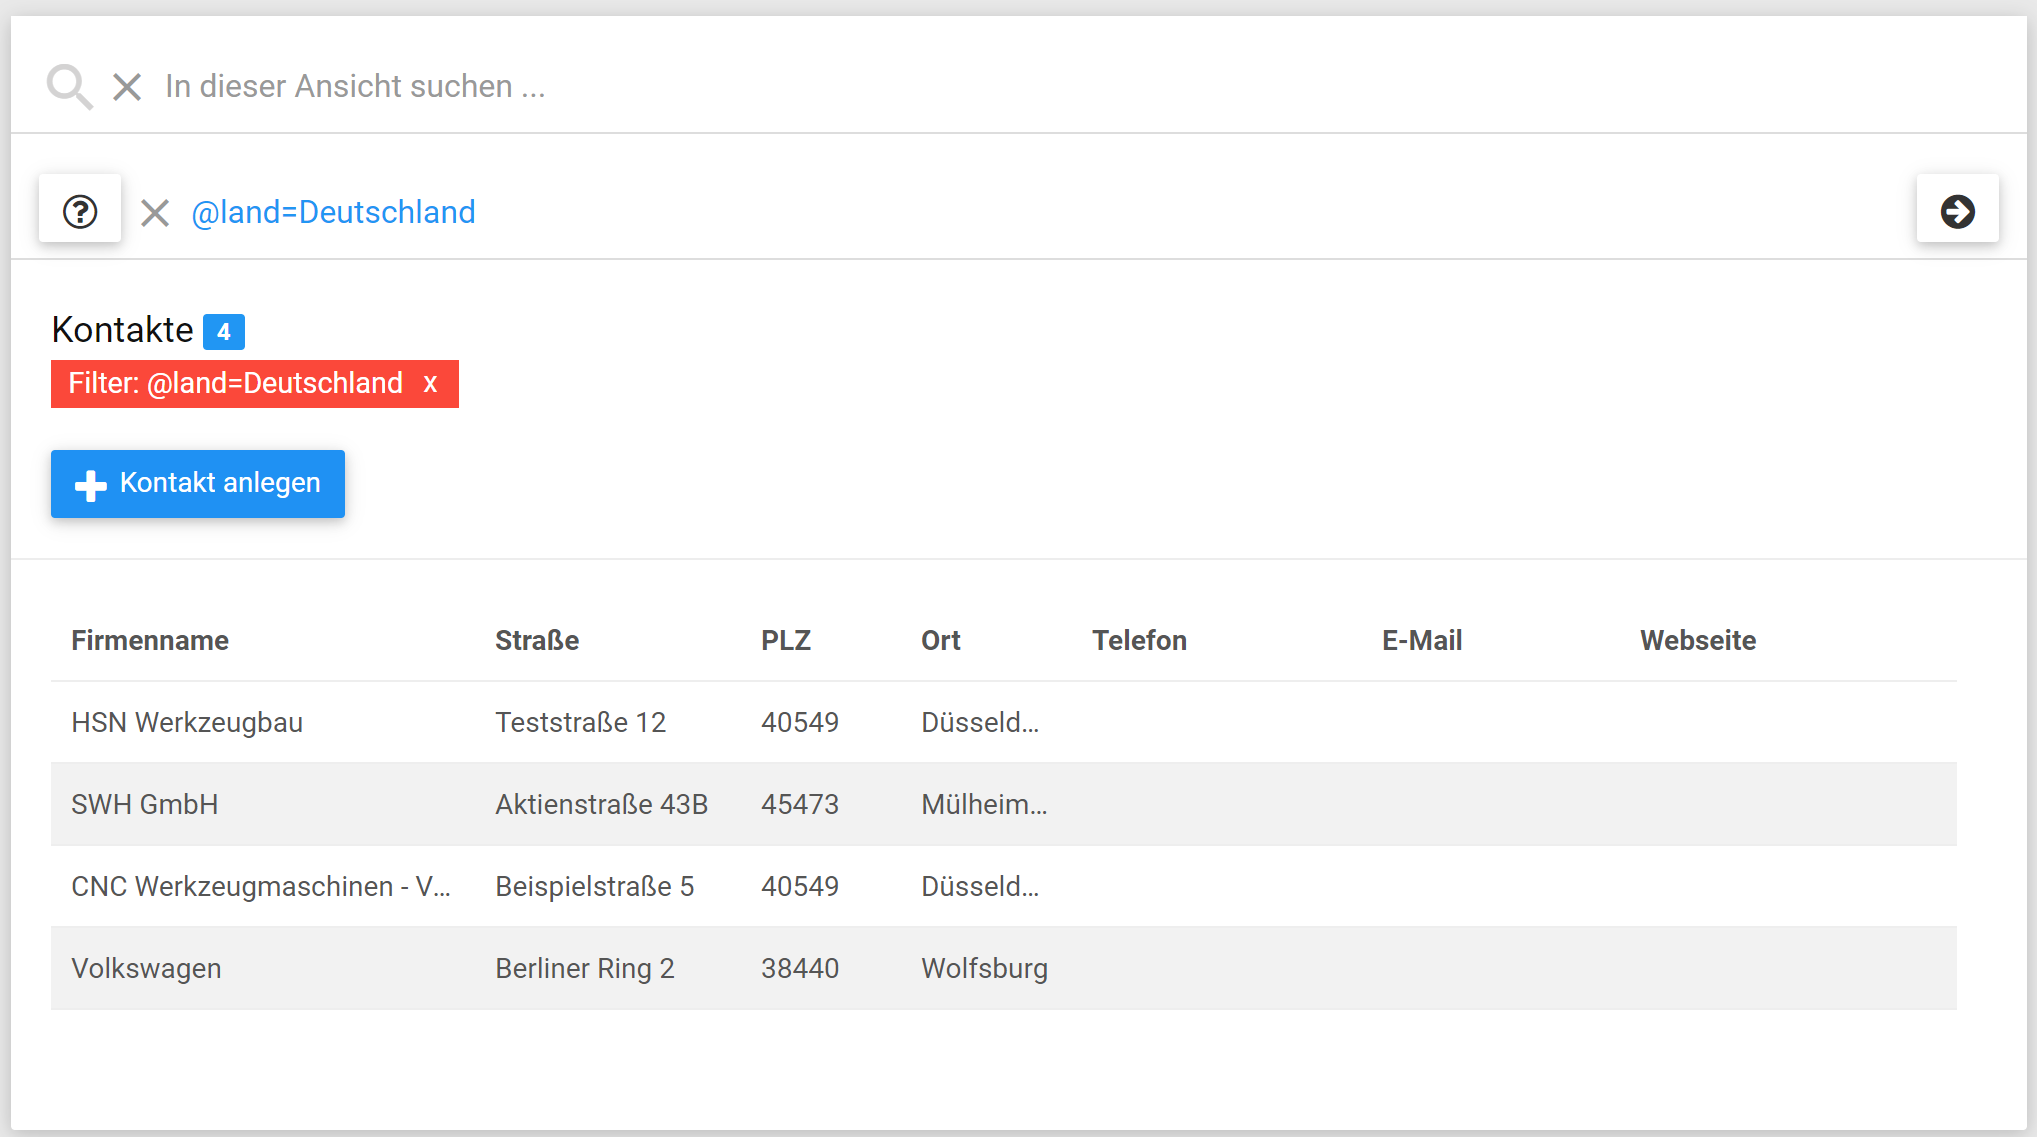Open the SWH GmbH contact row

click(145, 804)
